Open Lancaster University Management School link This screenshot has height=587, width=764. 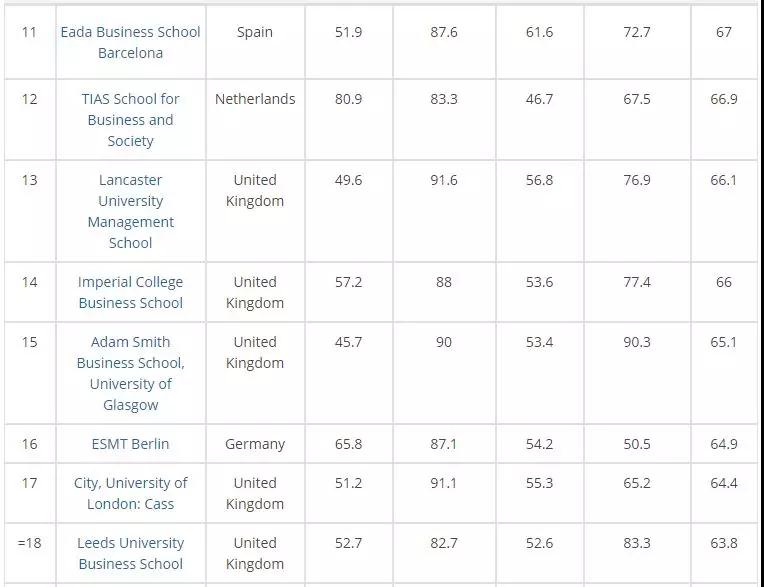pos(130,211)
